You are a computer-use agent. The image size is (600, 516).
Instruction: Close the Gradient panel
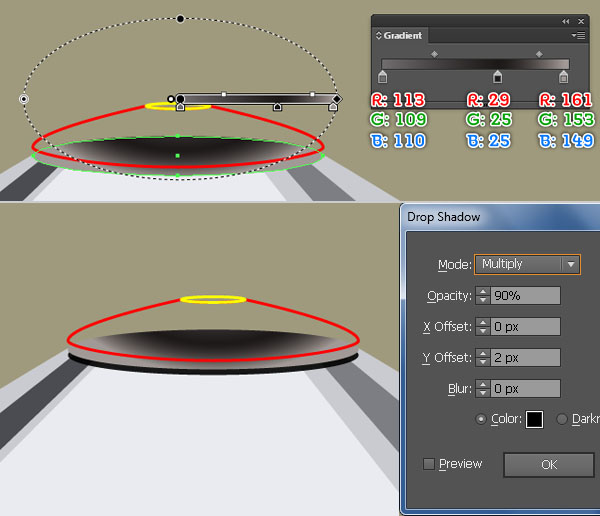(581, 21)
